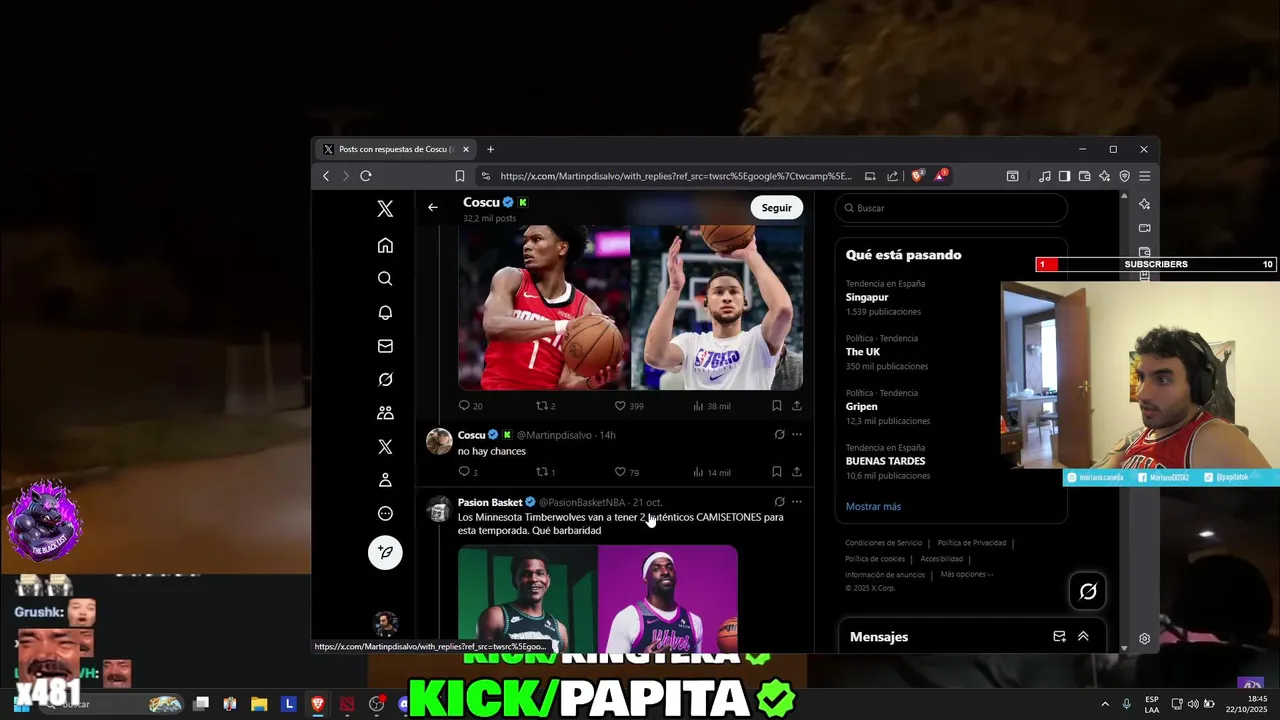The width and height of the screenshot is (1280, 720).
Task: Go back in browser history
Action: [x=326, y=176]
